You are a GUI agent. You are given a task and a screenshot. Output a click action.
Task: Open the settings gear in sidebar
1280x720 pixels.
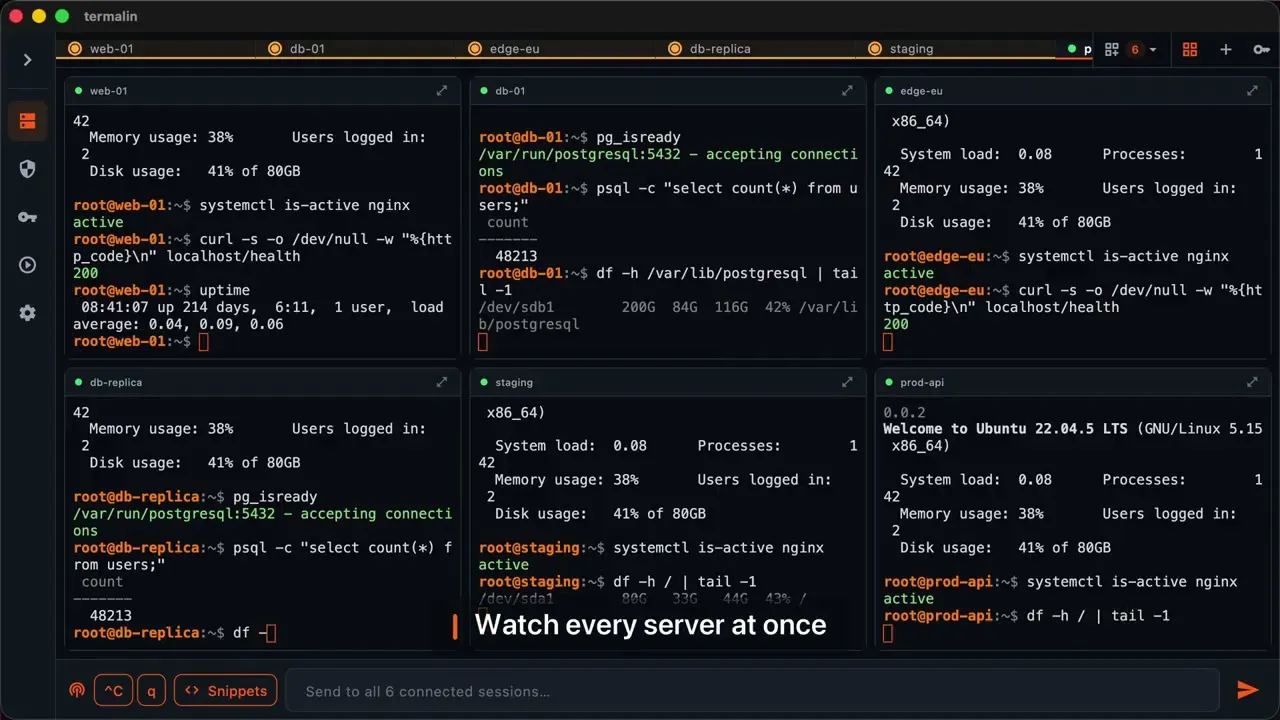pyautogui.click(x=27, y=313)
